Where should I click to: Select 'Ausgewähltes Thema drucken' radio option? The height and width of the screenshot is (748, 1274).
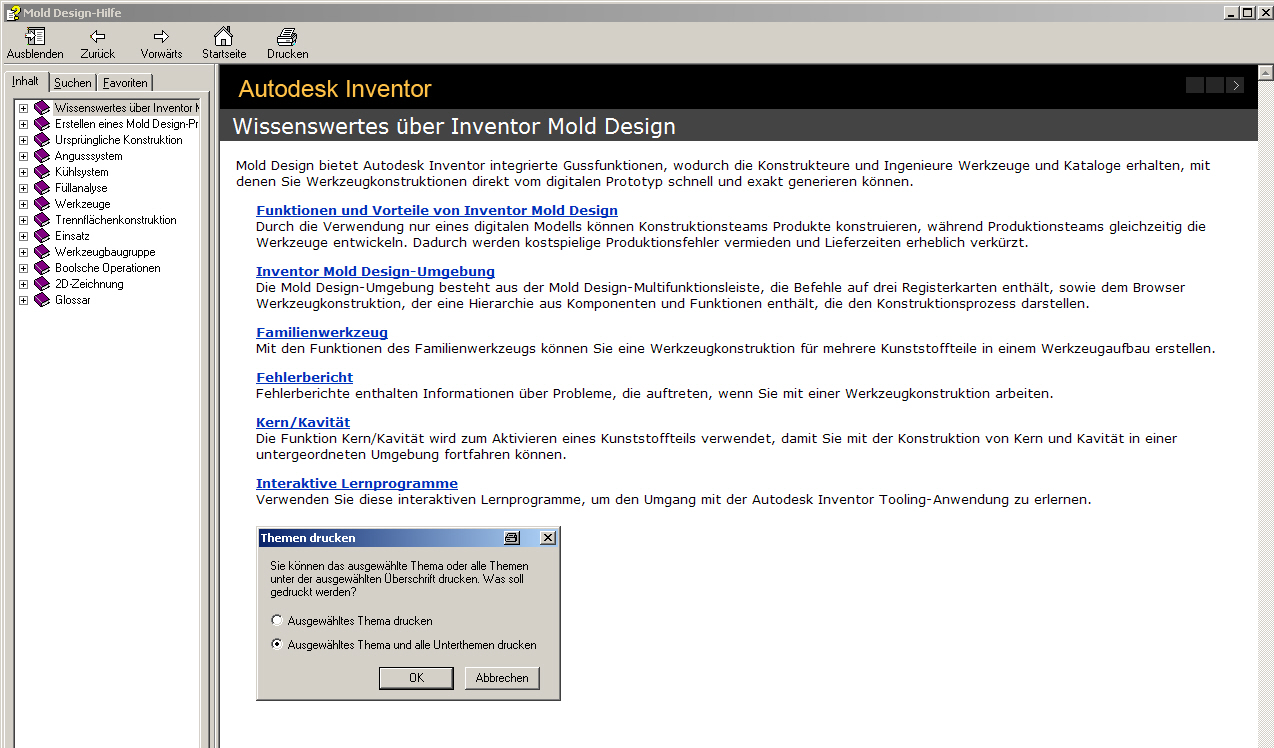277,621
